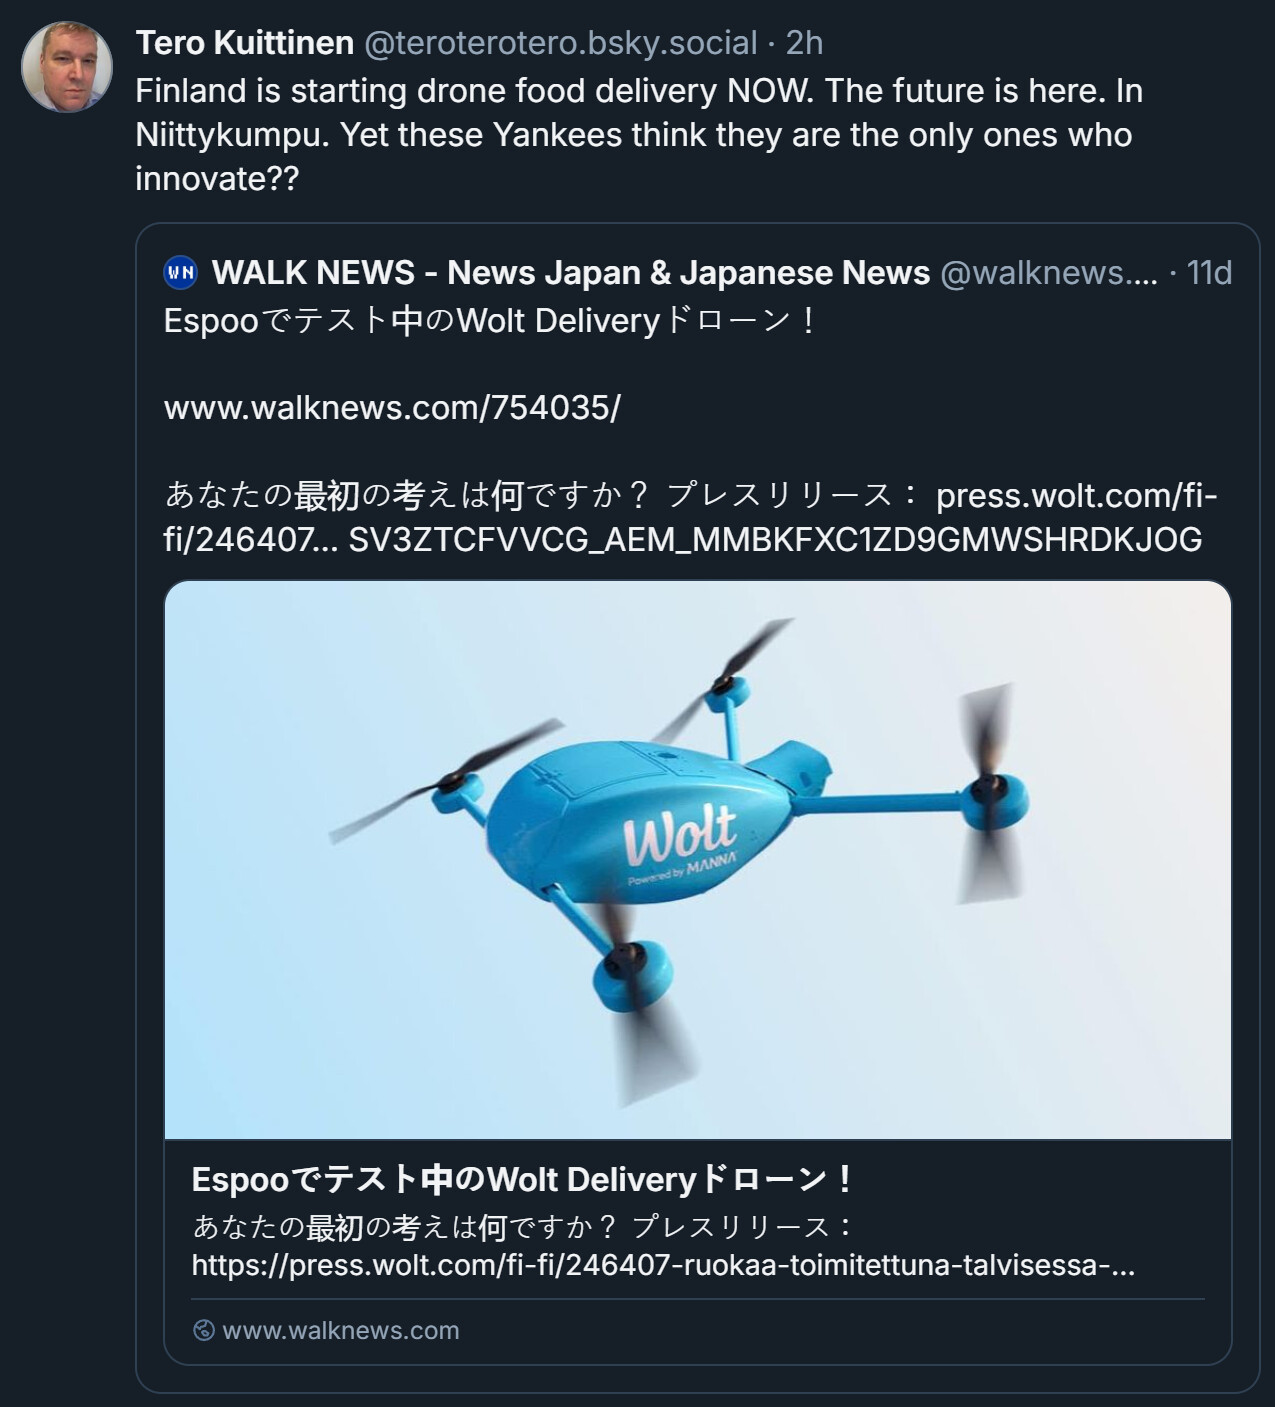Click the bold link card title about Espoo
1275x1407 pixels.
521,1180
